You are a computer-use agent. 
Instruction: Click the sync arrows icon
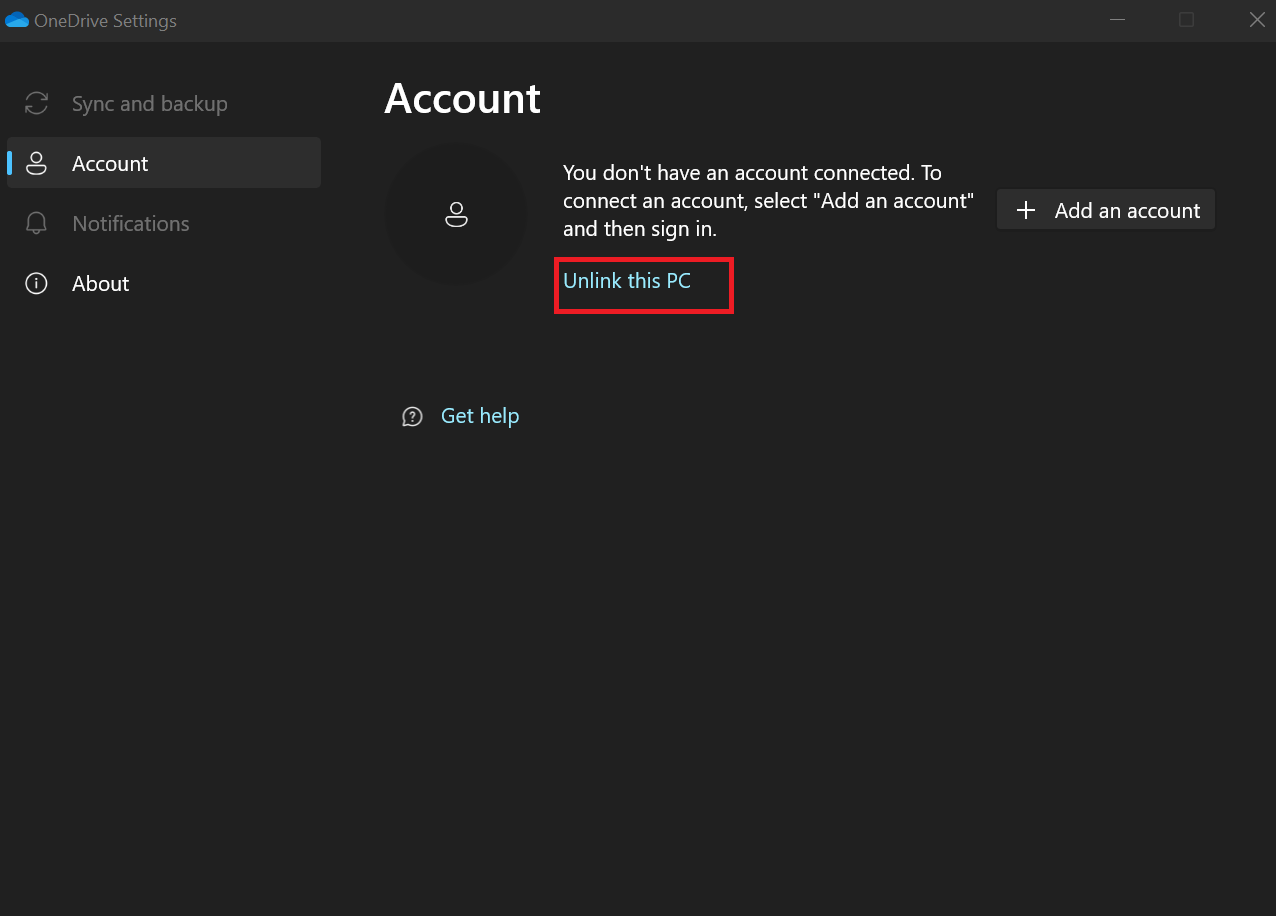[x=37, y=104]
